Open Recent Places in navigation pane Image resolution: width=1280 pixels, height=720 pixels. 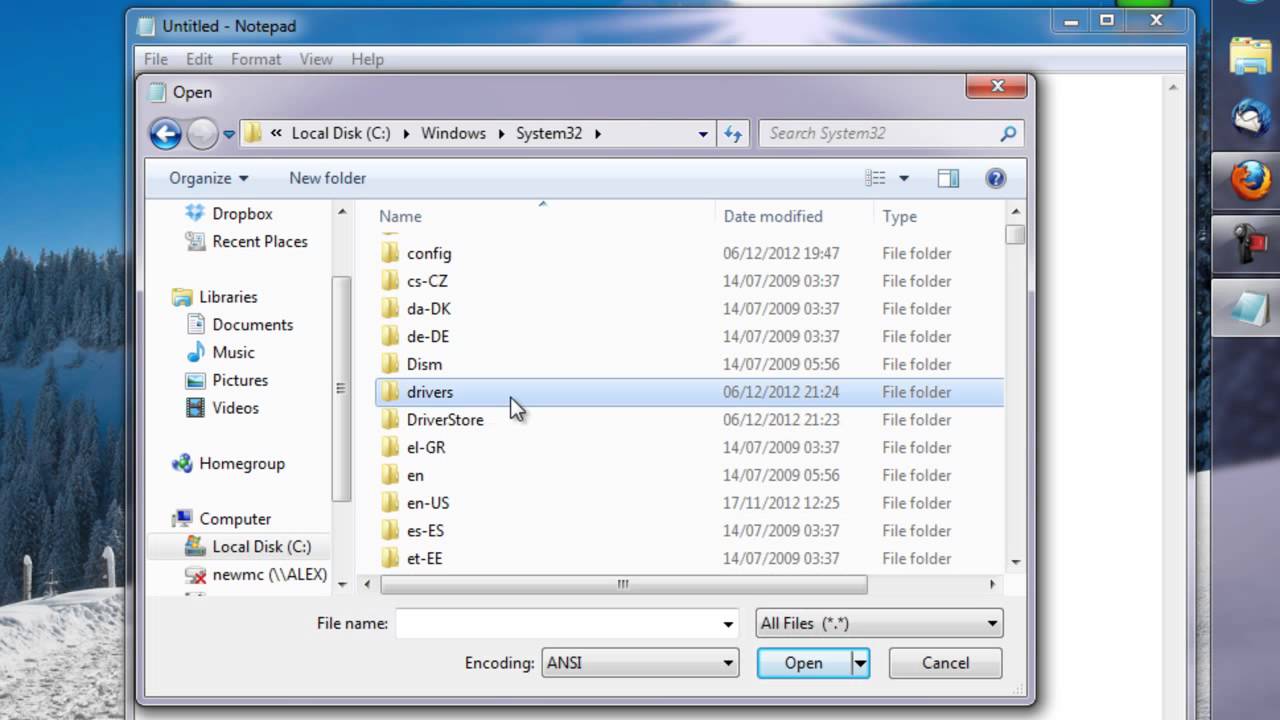tap(246, 241)
